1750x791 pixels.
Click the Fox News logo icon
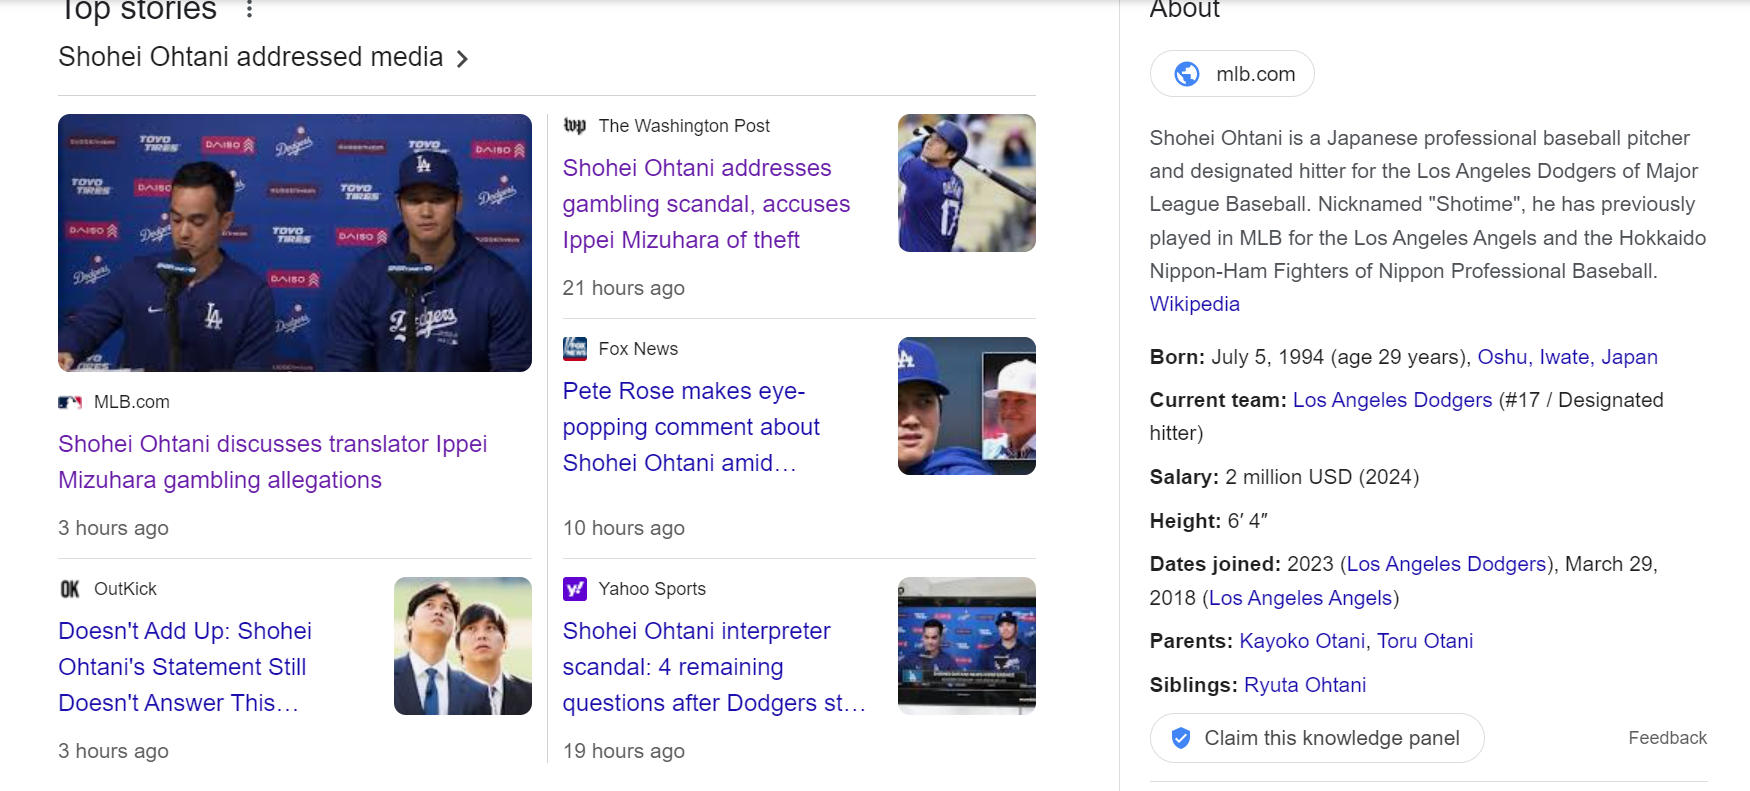tap(575, 349)
